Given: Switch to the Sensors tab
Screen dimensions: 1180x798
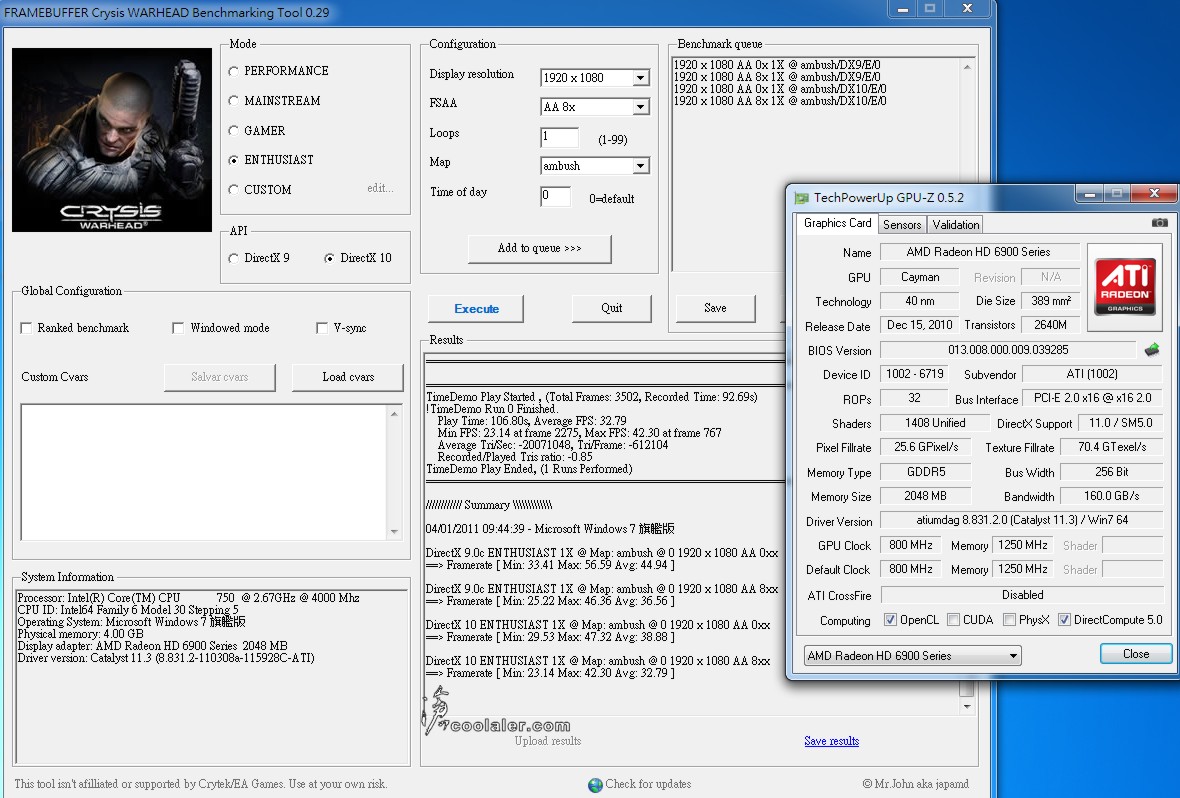Looking at the screenshot, I should (x=902, y=224).
